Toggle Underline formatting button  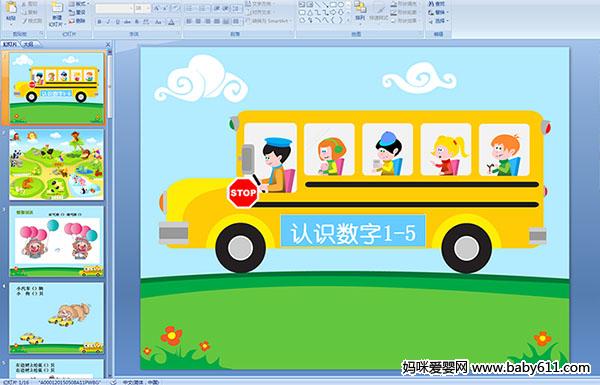coord(117,22)
